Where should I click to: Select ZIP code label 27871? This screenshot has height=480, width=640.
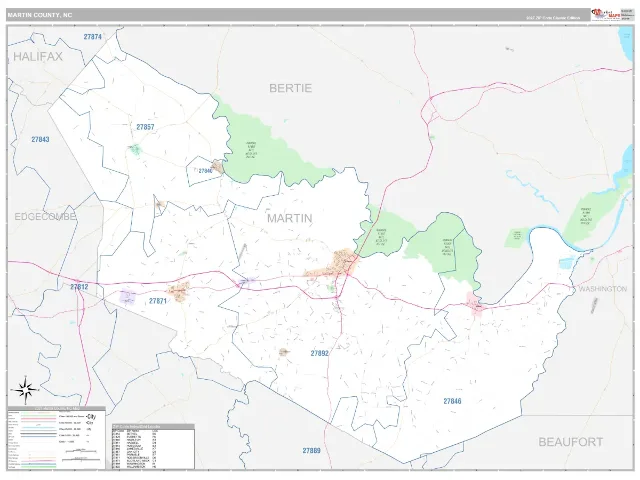click(x=158, y=301)
